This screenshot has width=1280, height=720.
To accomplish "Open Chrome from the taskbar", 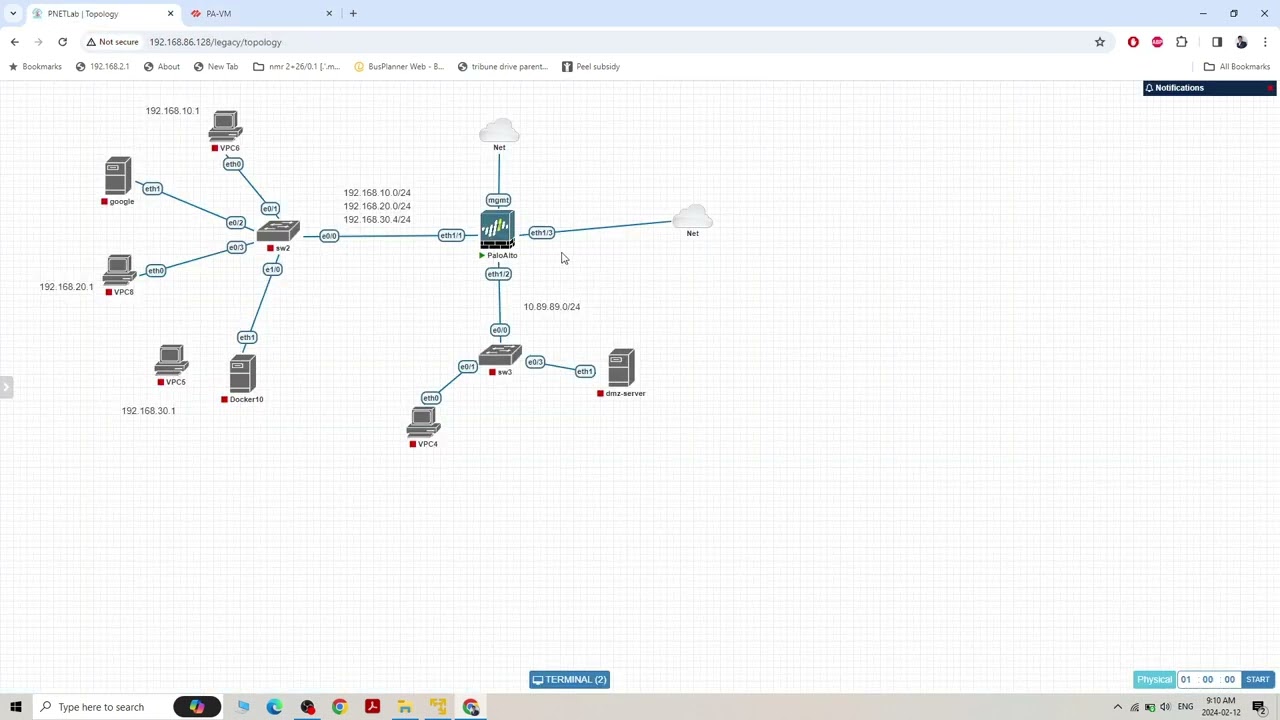I will click(340, 707).
